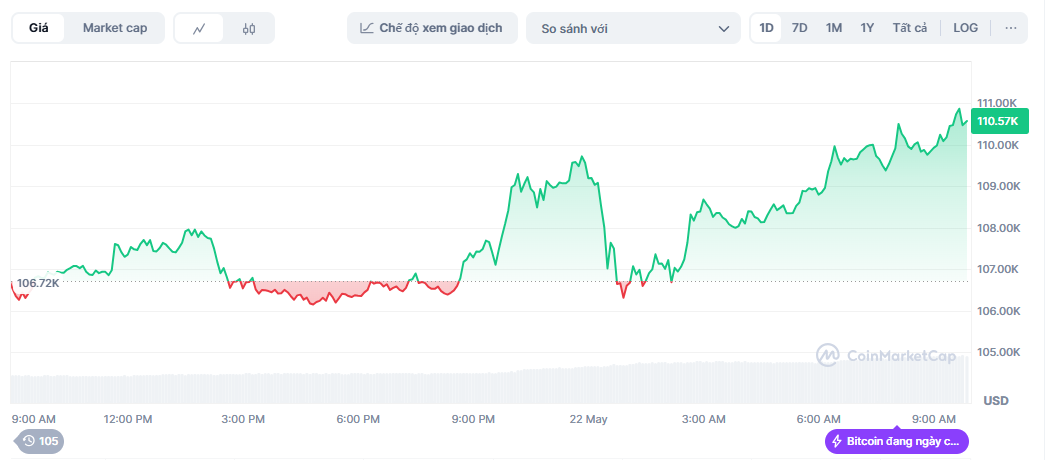Screen dimensions: 1045x460
Task: Open the three-dots more options menu
Action: tap(1010, 28)
